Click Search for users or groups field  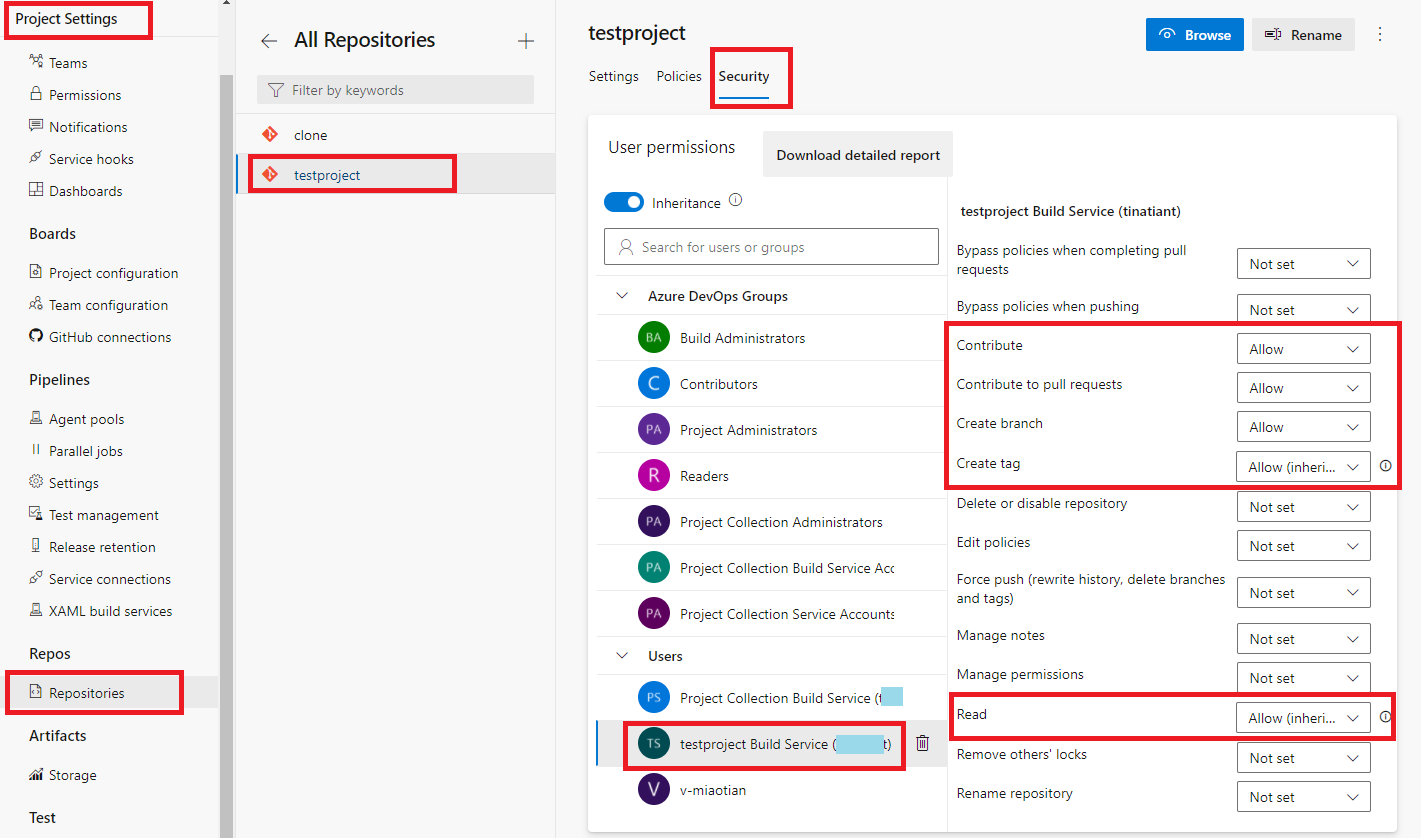coord(771,247)
